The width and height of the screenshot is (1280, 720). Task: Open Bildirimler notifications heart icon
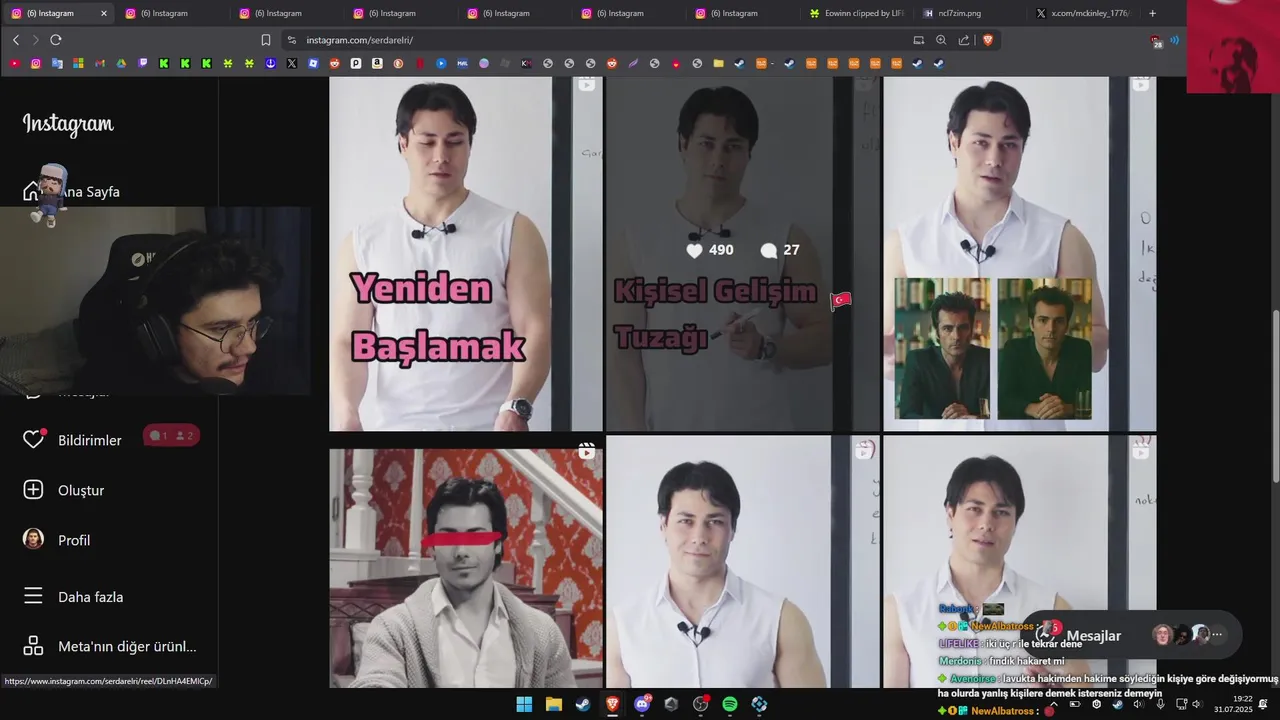34,439
